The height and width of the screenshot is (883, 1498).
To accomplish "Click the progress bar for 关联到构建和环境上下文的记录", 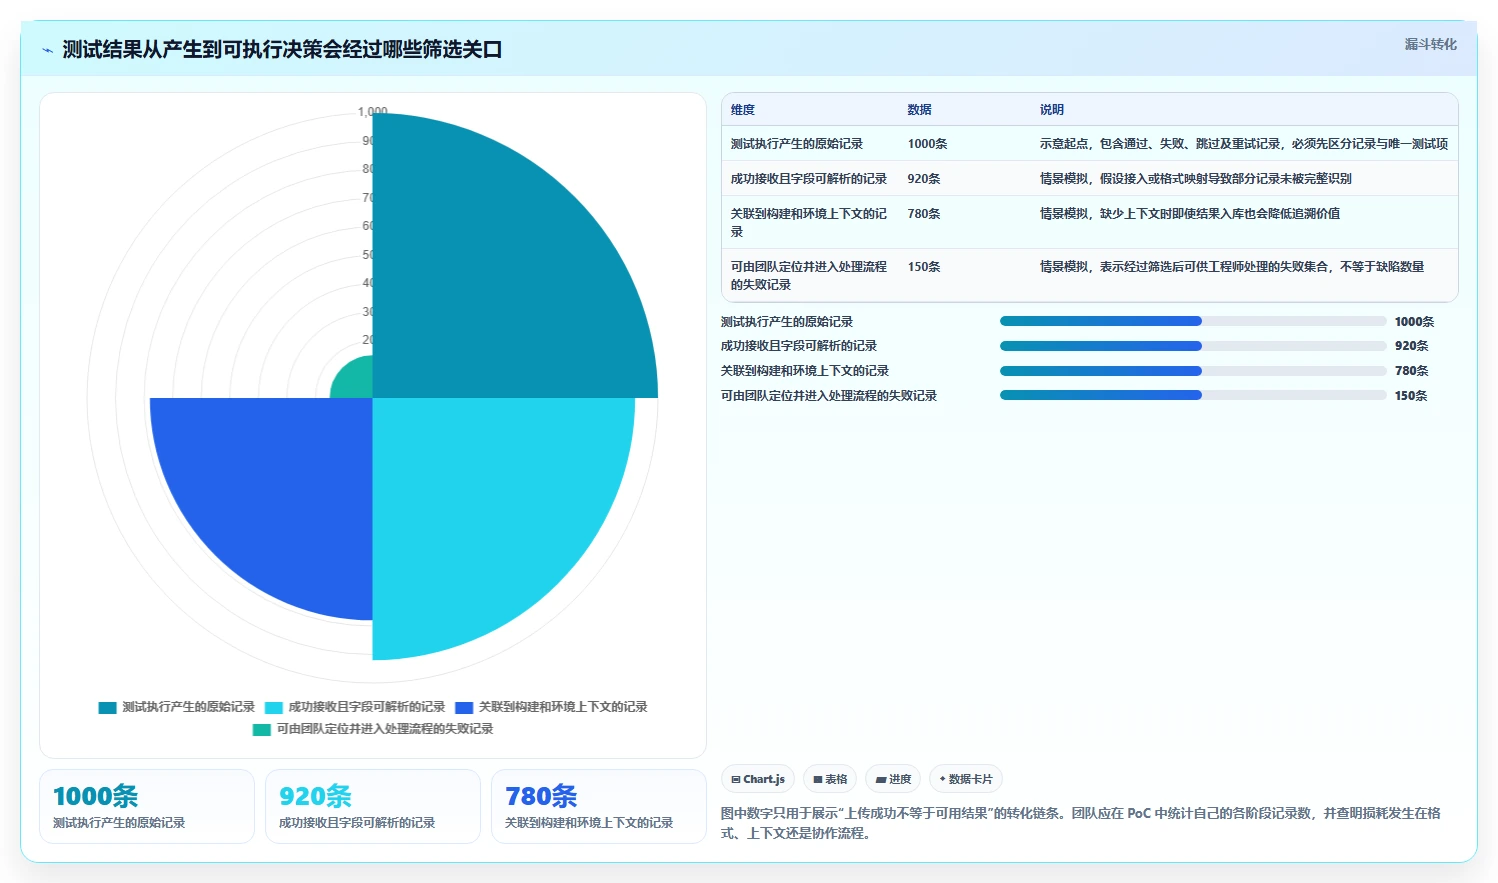I will [1193, 371].
